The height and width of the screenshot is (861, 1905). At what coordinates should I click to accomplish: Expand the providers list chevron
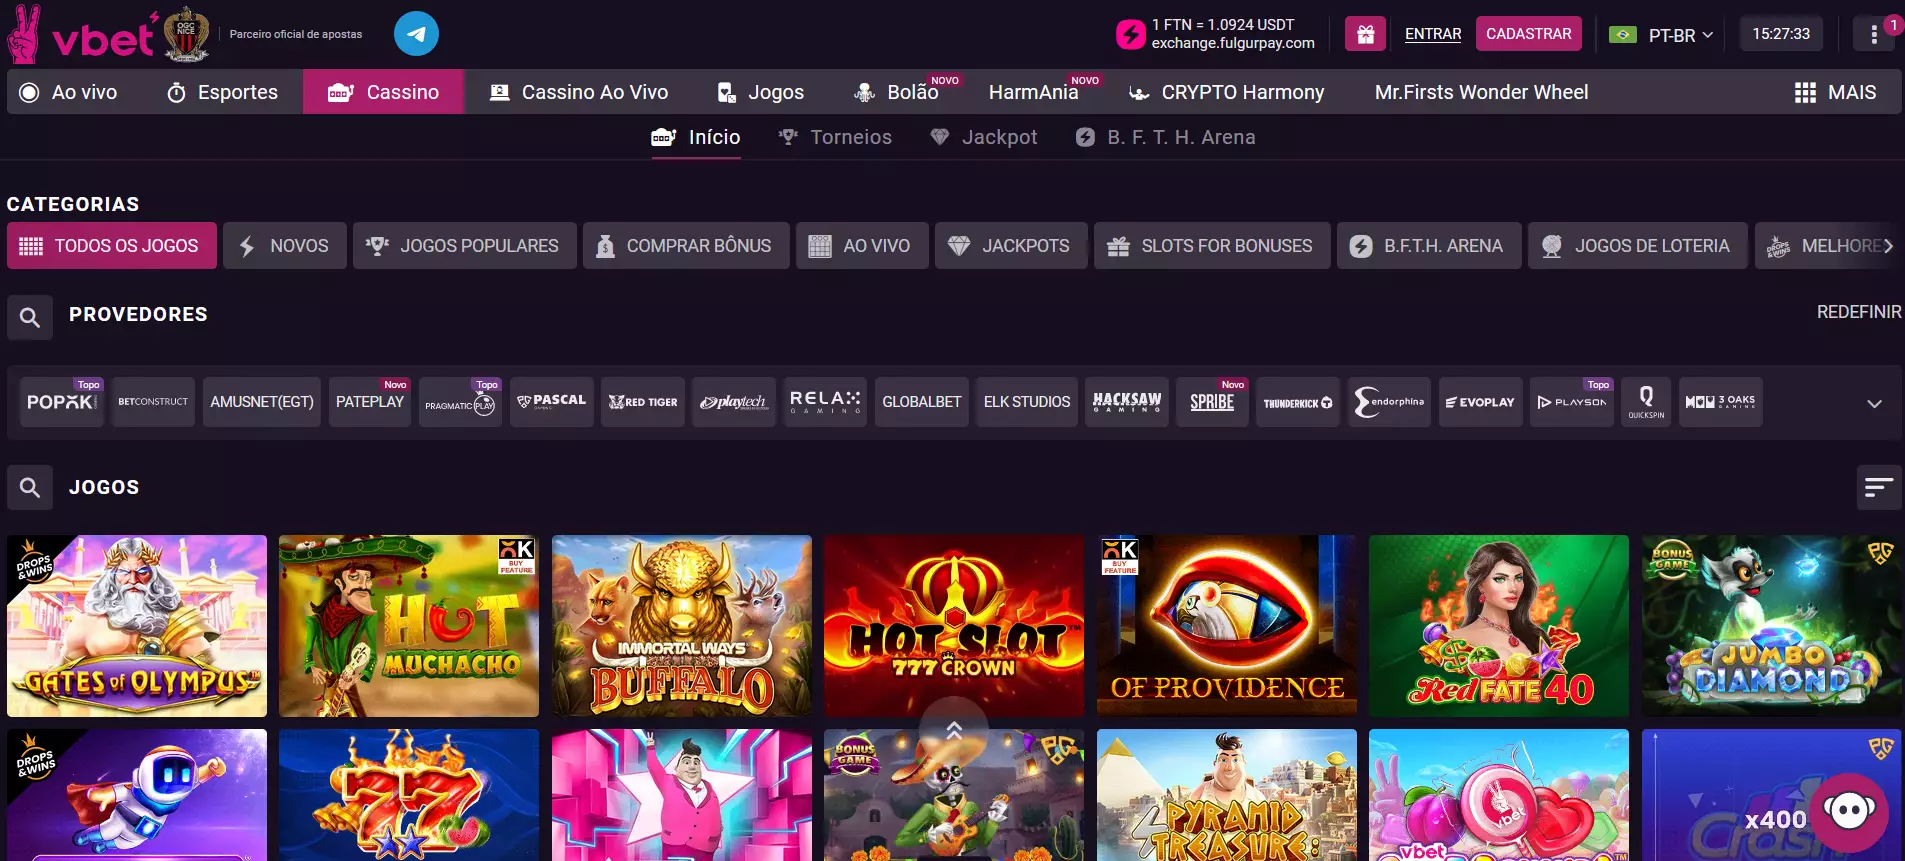coord(1874,403)
